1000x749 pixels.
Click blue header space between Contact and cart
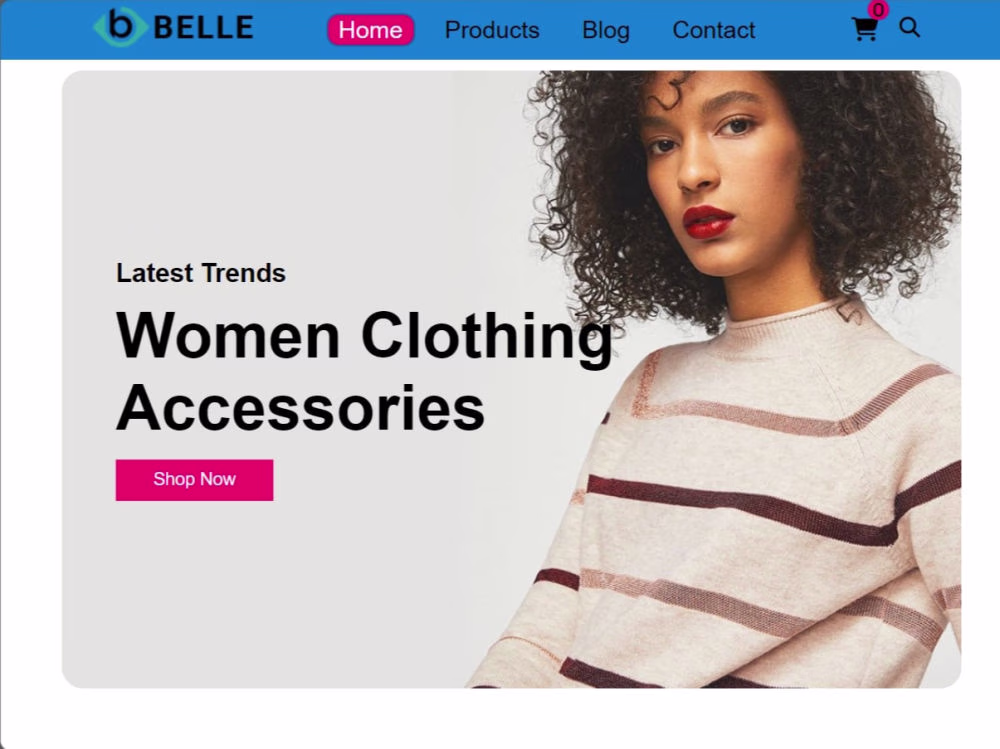pos(804,30)
